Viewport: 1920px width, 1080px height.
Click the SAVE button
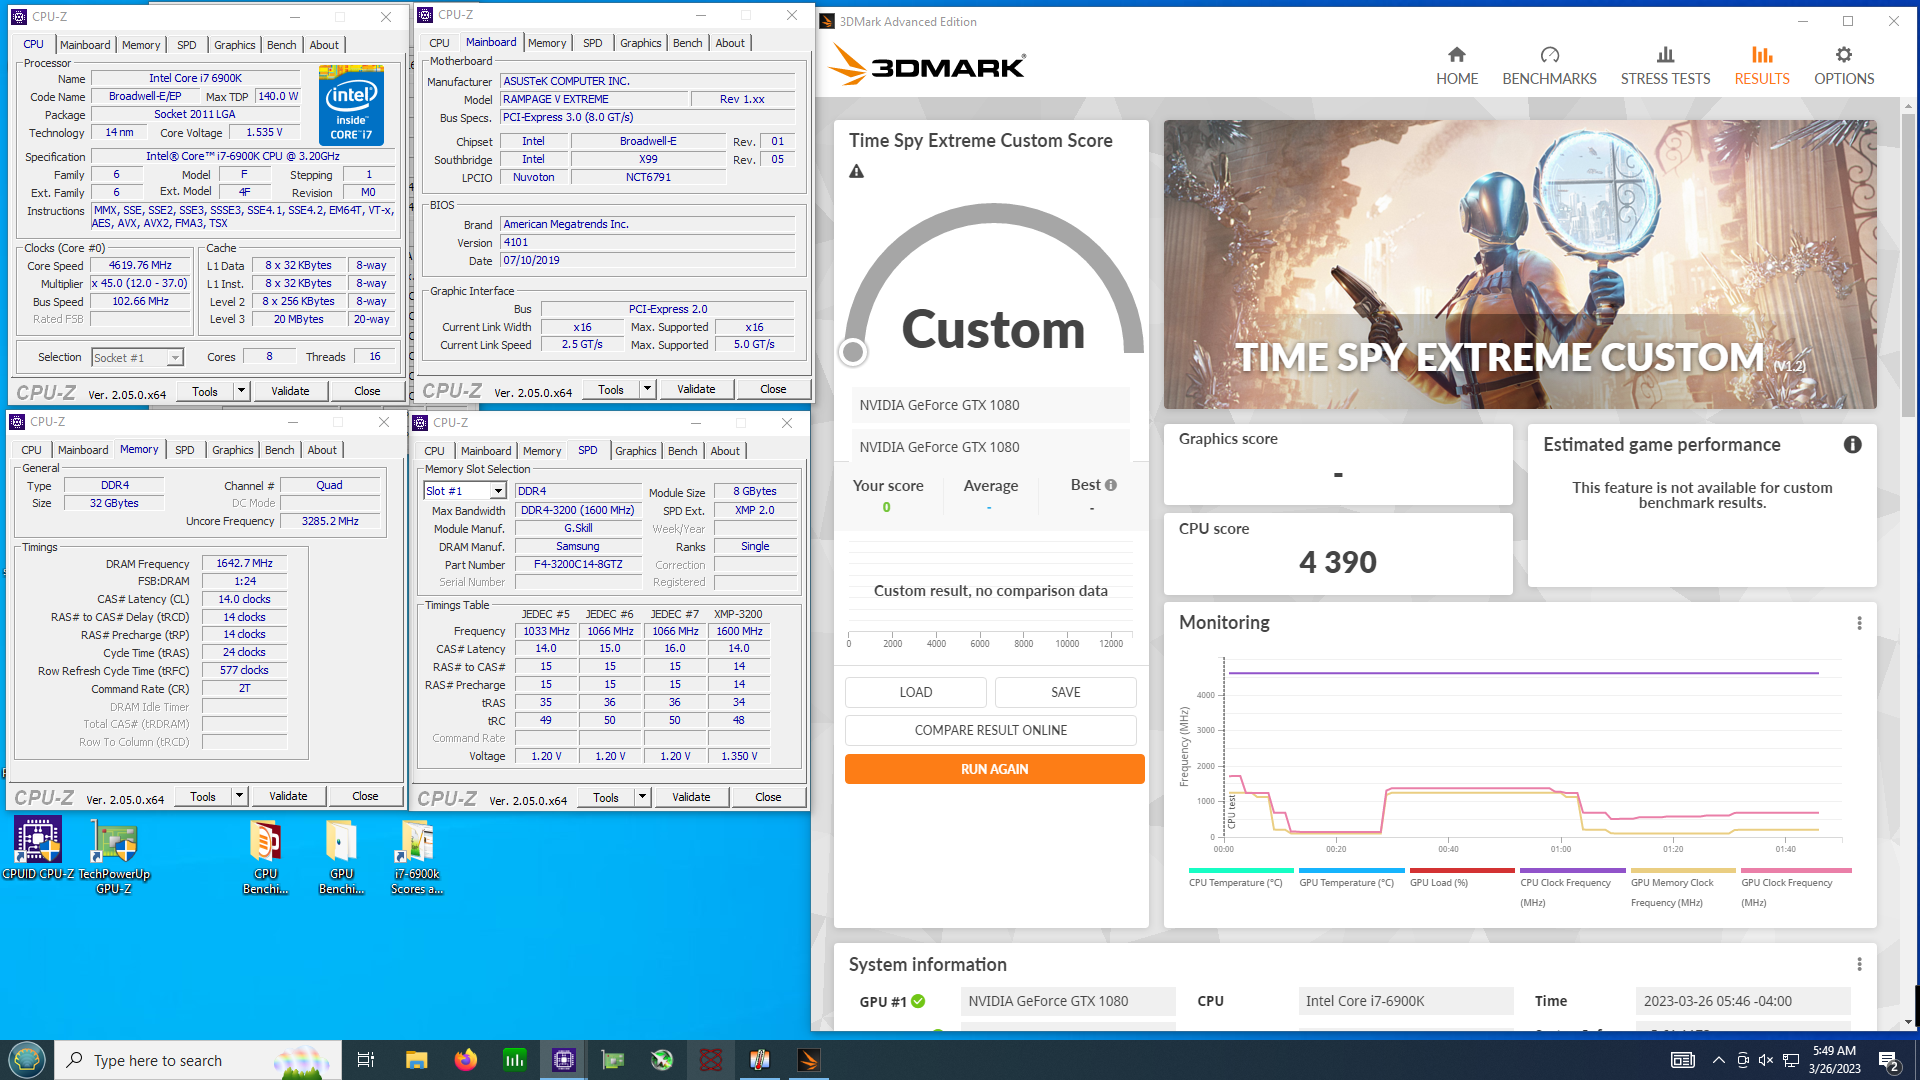1065,692
